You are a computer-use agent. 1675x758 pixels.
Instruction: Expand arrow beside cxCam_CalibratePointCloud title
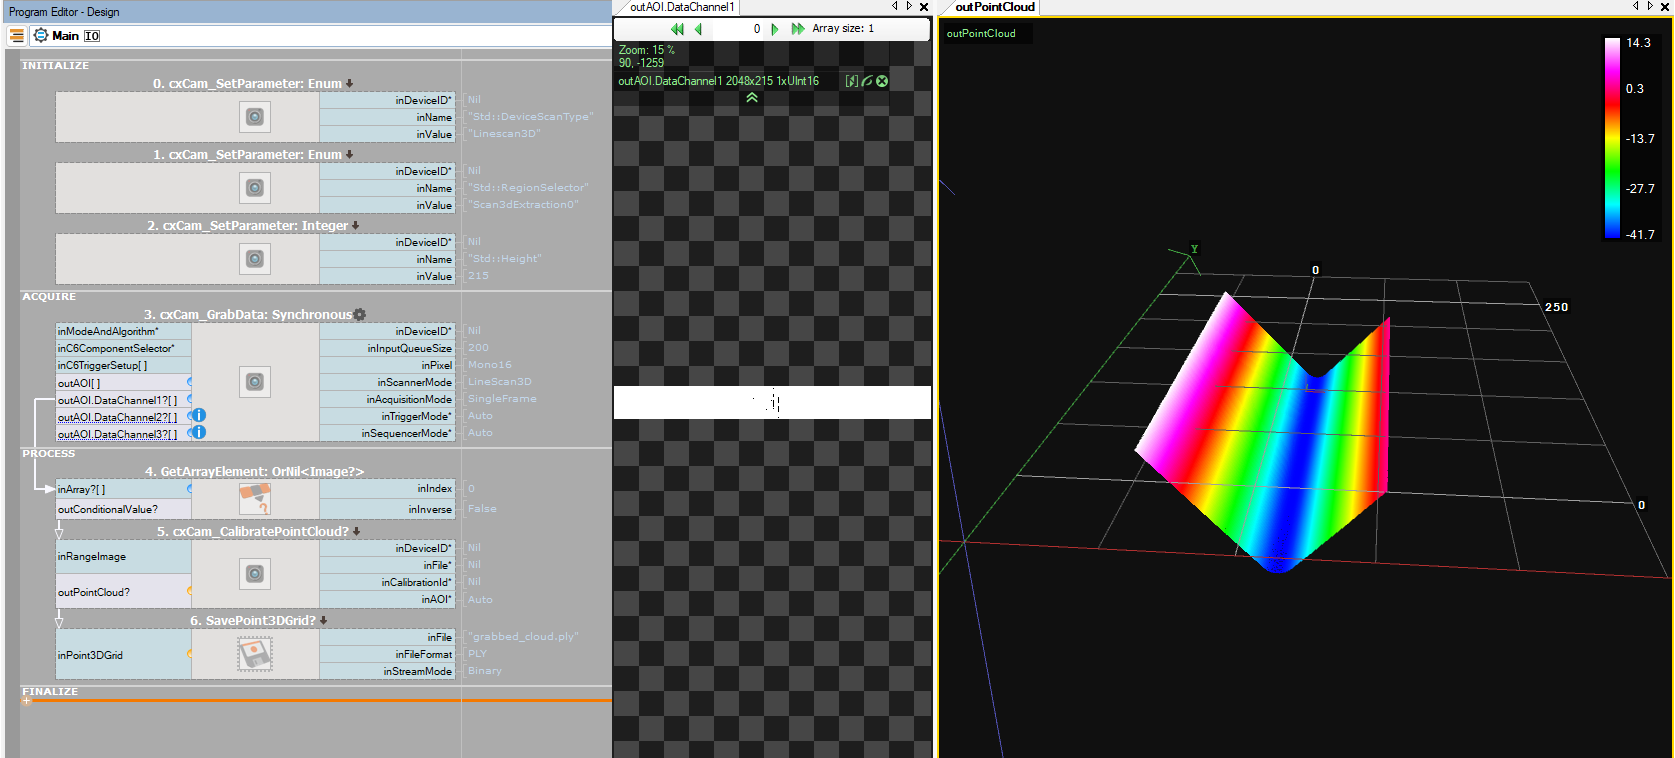tap(357, 532)
